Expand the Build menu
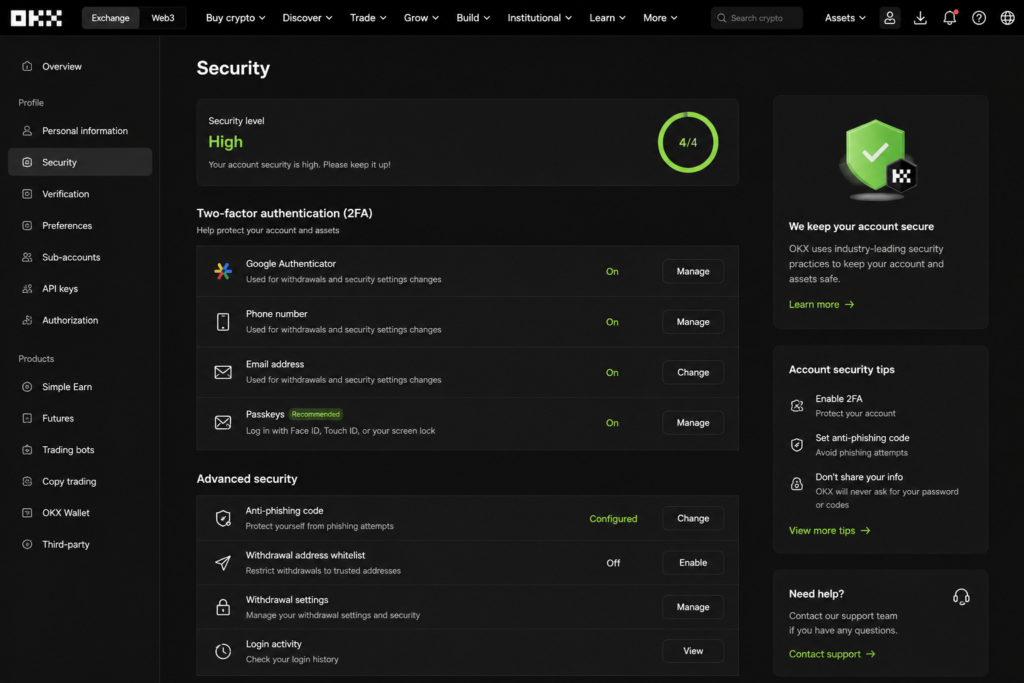1024x683 pixels. 473,18
